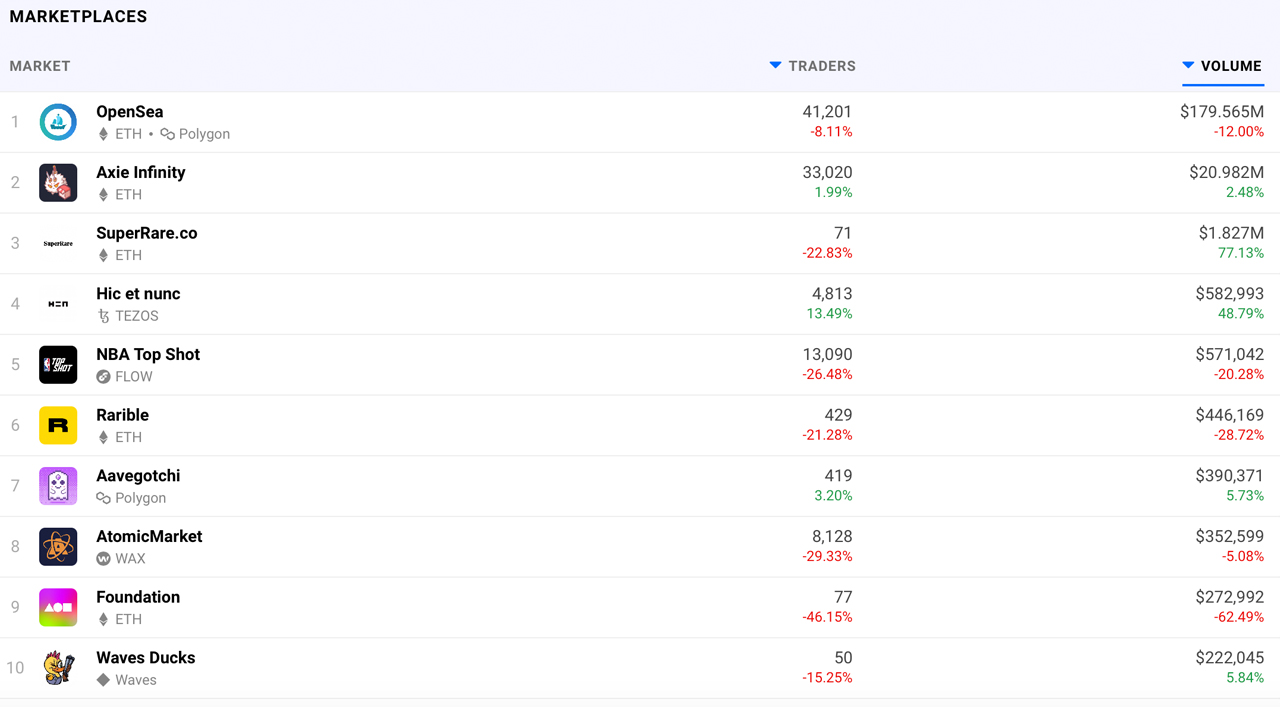
Task: Click the Polygon icon under Aavegotchi
Action: click(103, 498)
